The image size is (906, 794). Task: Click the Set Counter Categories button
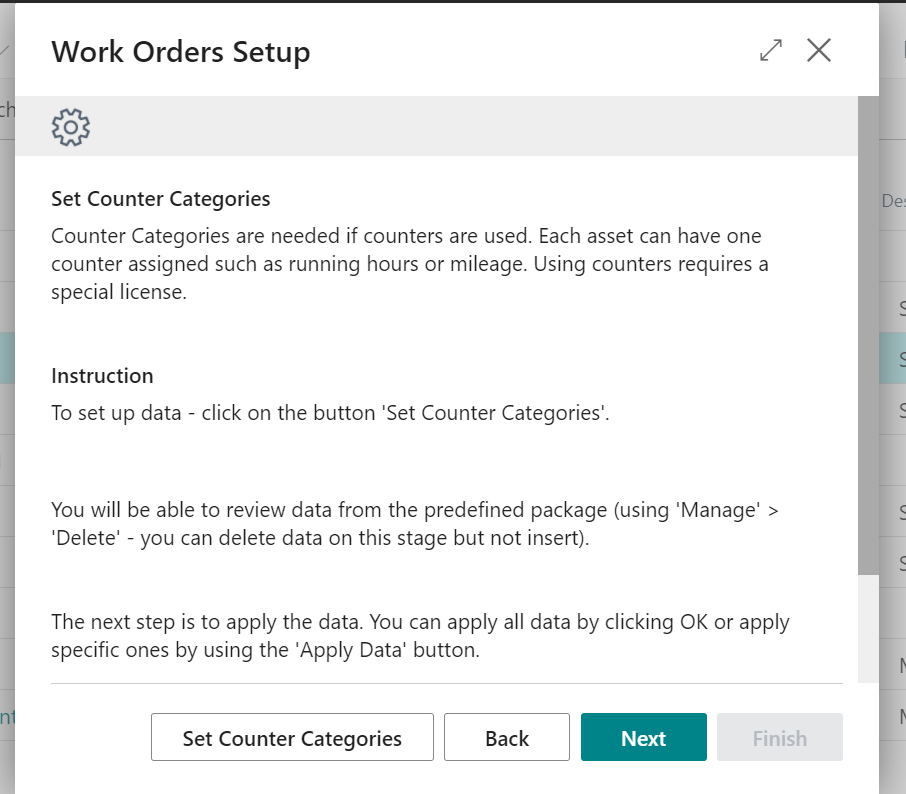(292, 737)
